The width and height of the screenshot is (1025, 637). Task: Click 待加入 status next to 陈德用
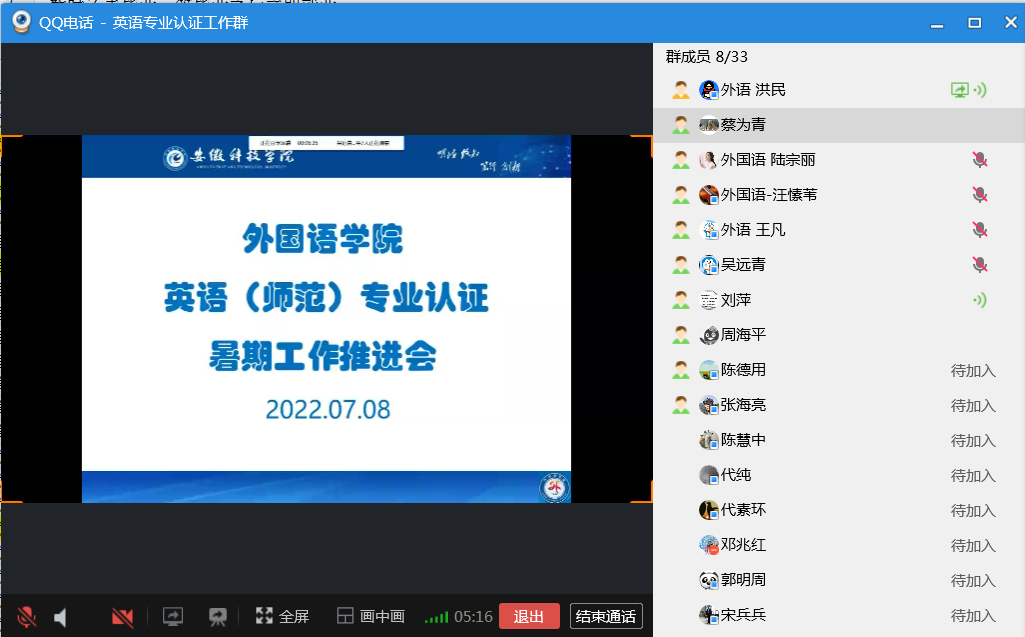(973, 370)
